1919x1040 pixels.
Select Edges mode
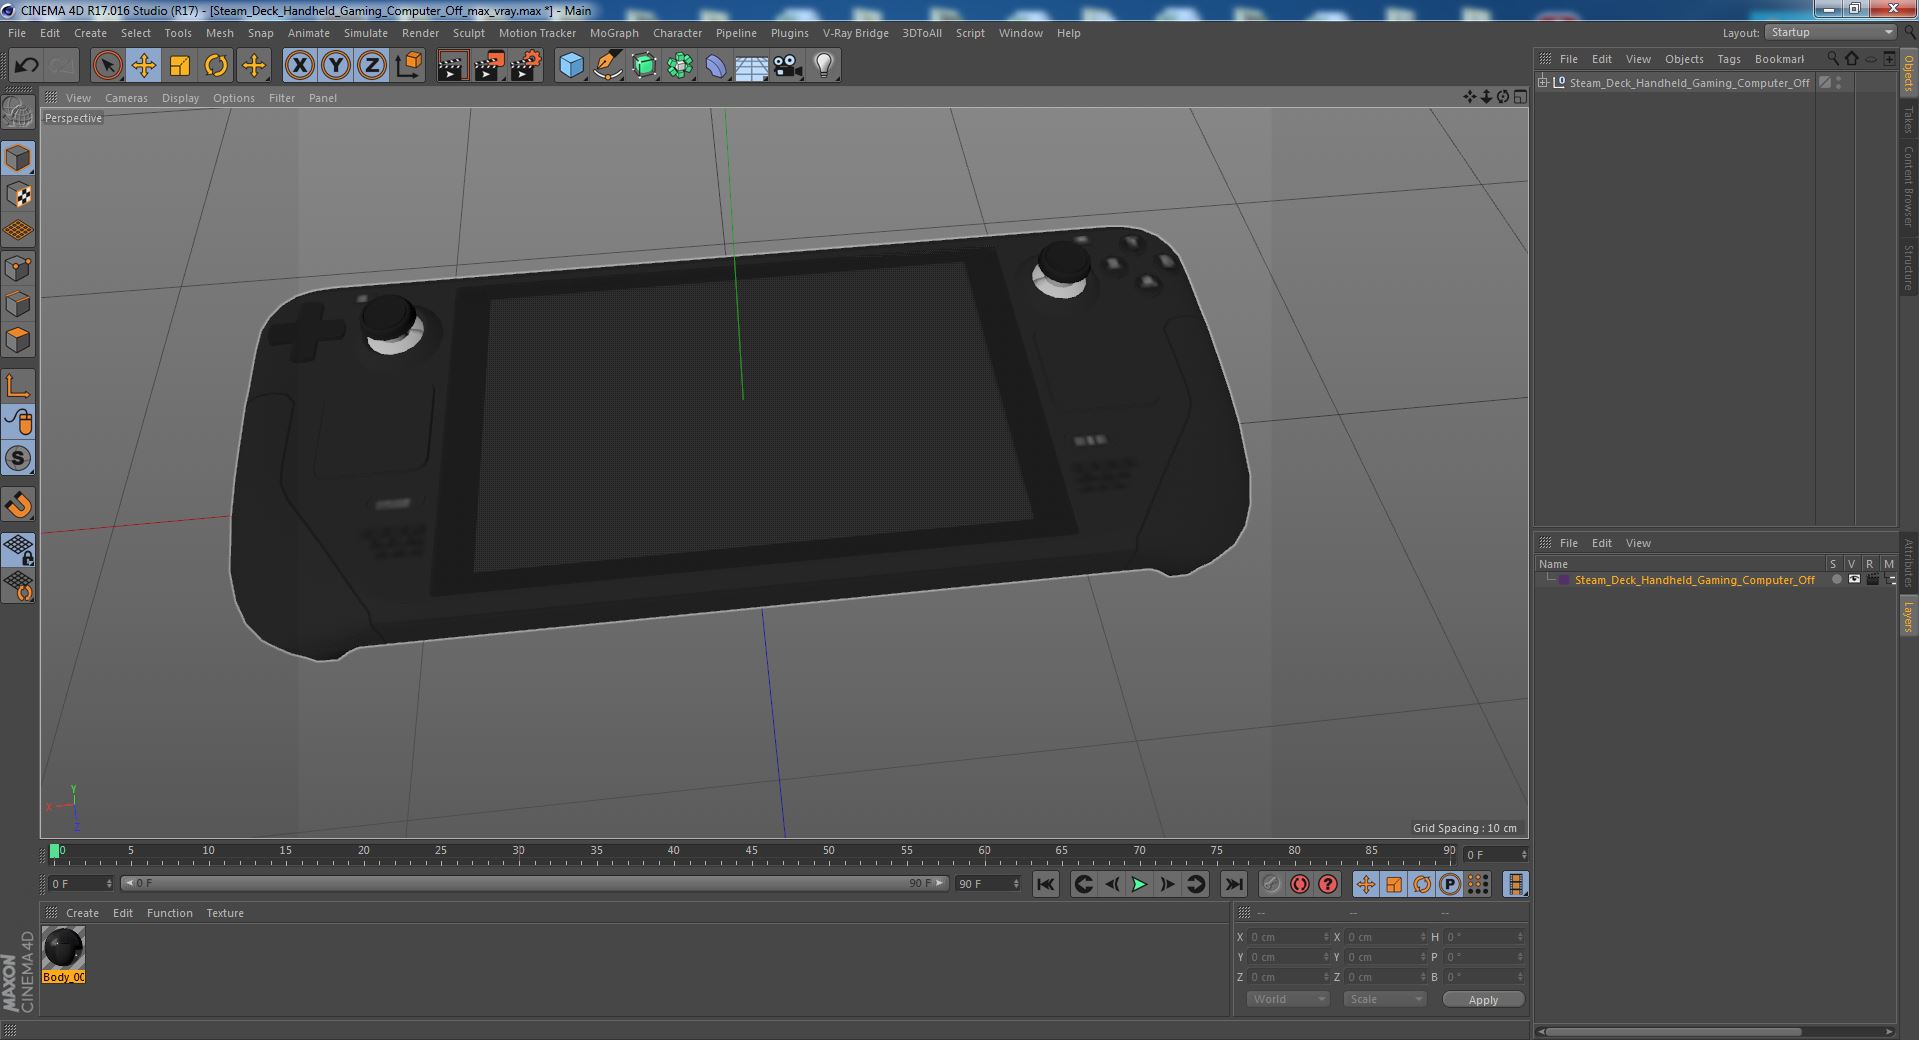[x=18, y=304]
